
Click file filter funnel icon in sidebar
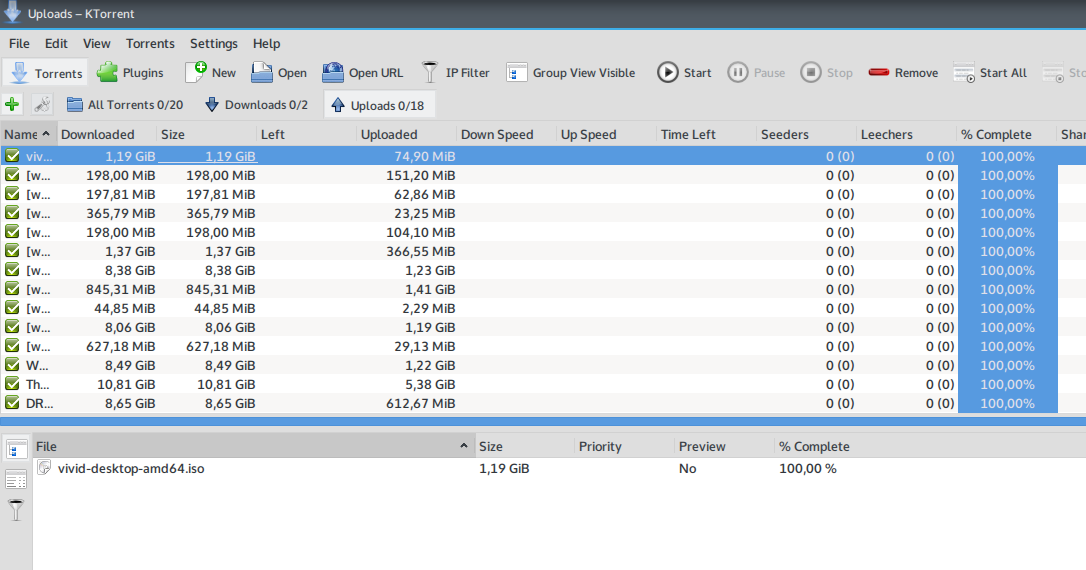coord(16,510)
